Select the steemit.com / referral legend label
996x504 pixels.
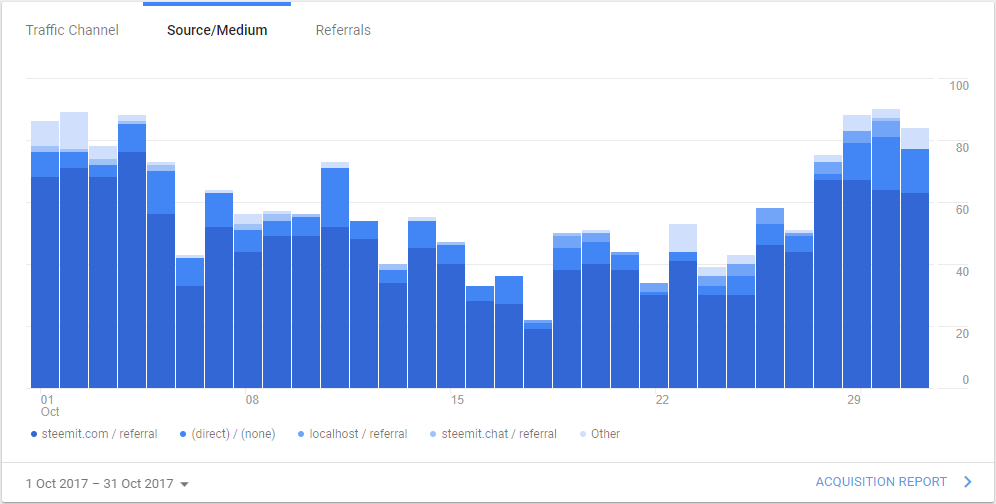(98, 434)
